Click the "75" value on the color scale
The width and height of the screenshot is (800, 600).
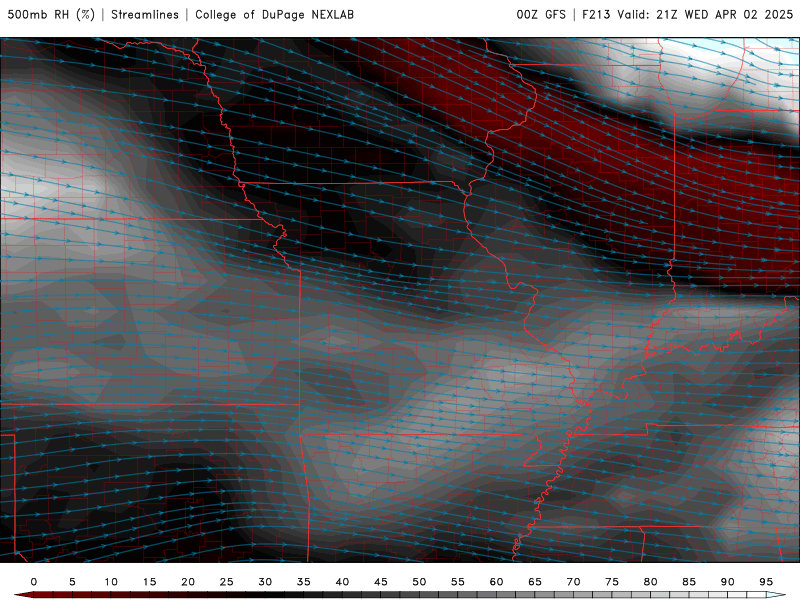click(612, 582)
